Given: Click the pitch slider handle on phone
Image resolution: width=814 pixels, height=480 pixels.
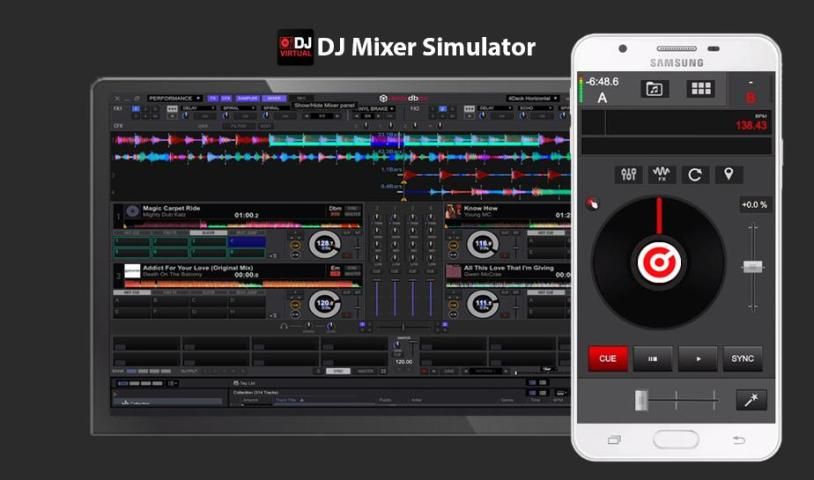Looking at the screenshot, I should pos(752,266).
